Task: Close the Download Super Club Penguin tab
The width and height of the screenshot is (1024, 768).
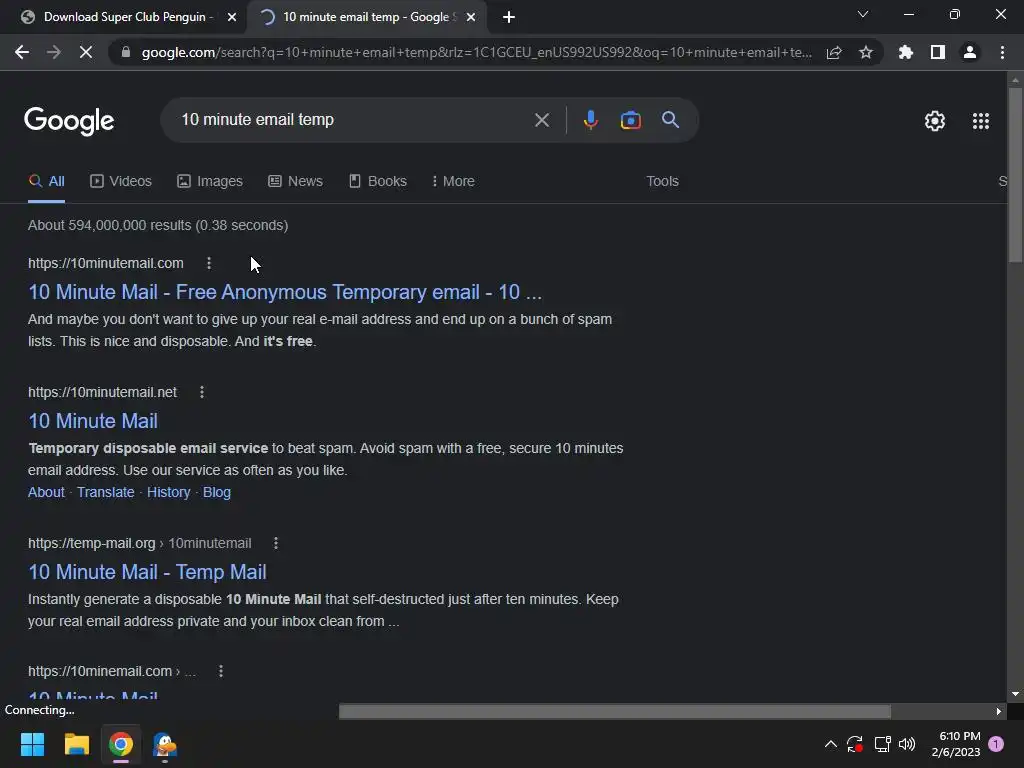Action: tap(232, 17)
